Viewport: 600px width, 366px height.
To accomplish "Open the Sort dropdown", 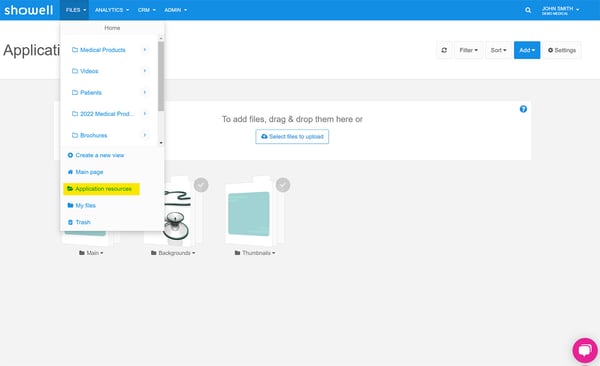I will pyautogui.click(x=498, y=50).
